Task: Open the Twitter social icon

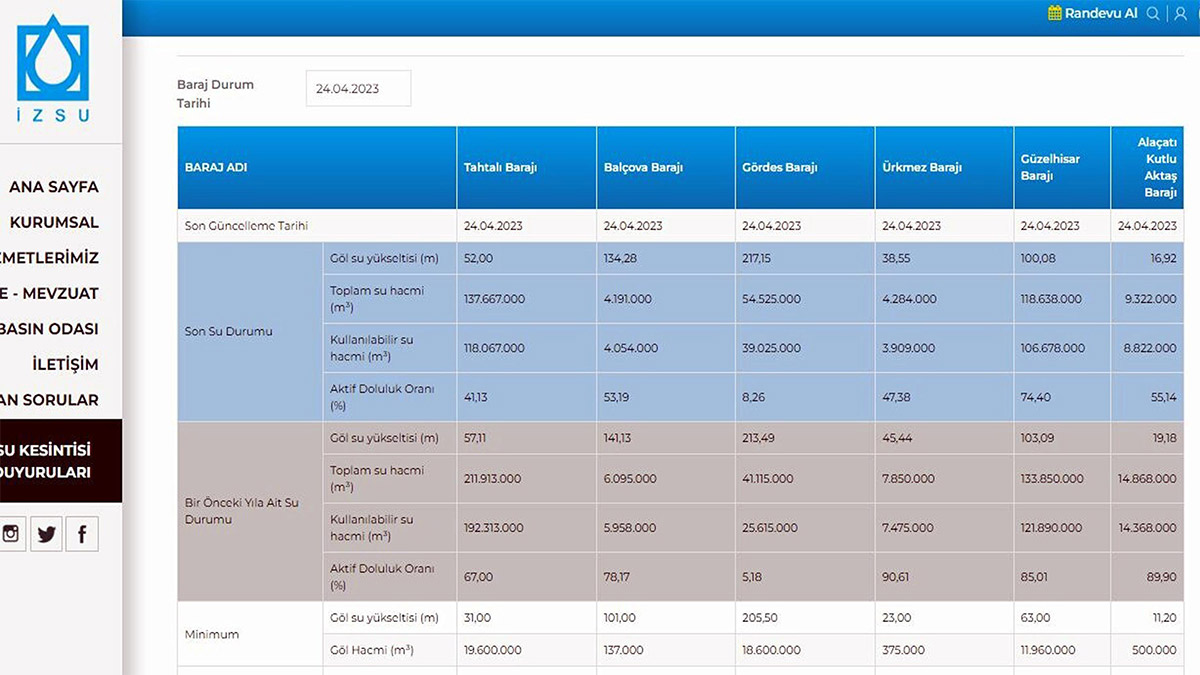Action: coord(46,534)
